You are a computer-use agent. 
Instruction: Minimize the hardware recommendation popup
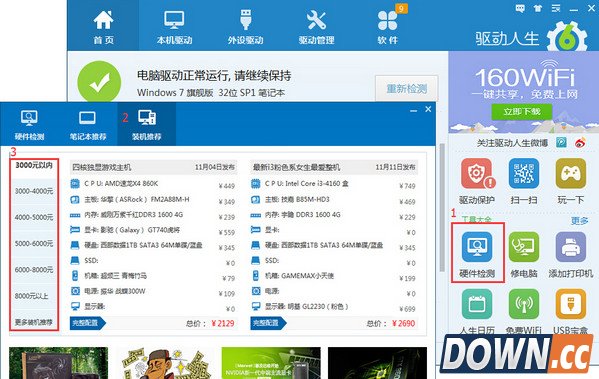(413, 110)
